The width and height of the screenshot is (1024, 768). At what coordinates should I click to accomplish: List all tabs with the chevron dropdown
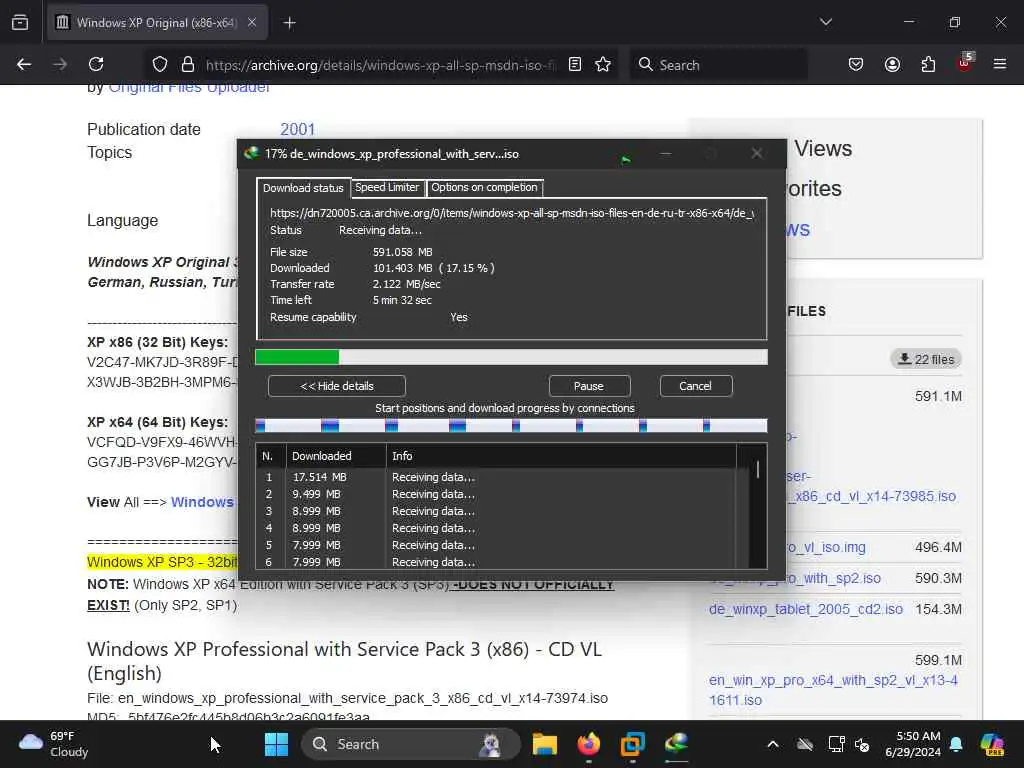pos(825,22)
